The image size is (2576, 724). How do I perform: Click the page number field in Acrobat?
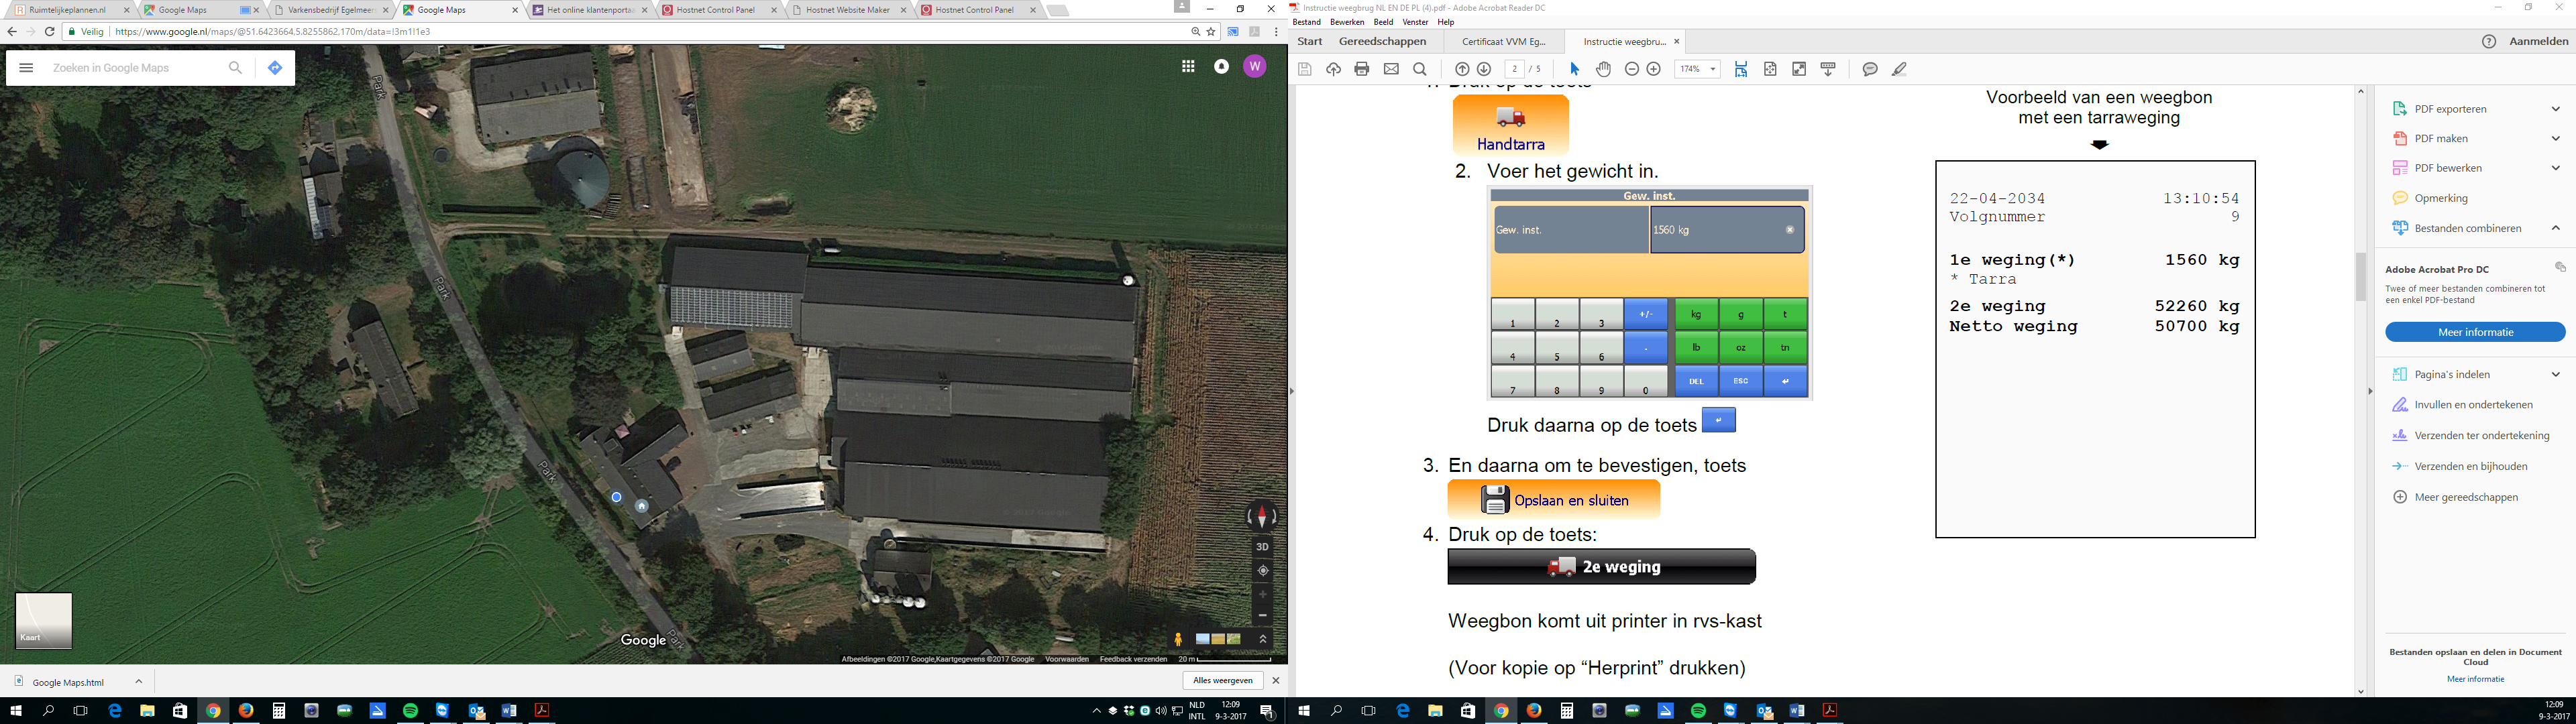pyautogui.click(x=1514, y=69)
